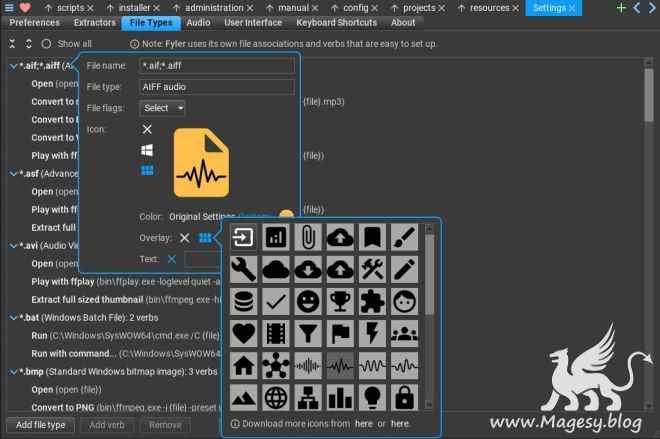The image size is (660, 439).
Task: Switch to the Extractors tab
Action: (x=95, y=23)
